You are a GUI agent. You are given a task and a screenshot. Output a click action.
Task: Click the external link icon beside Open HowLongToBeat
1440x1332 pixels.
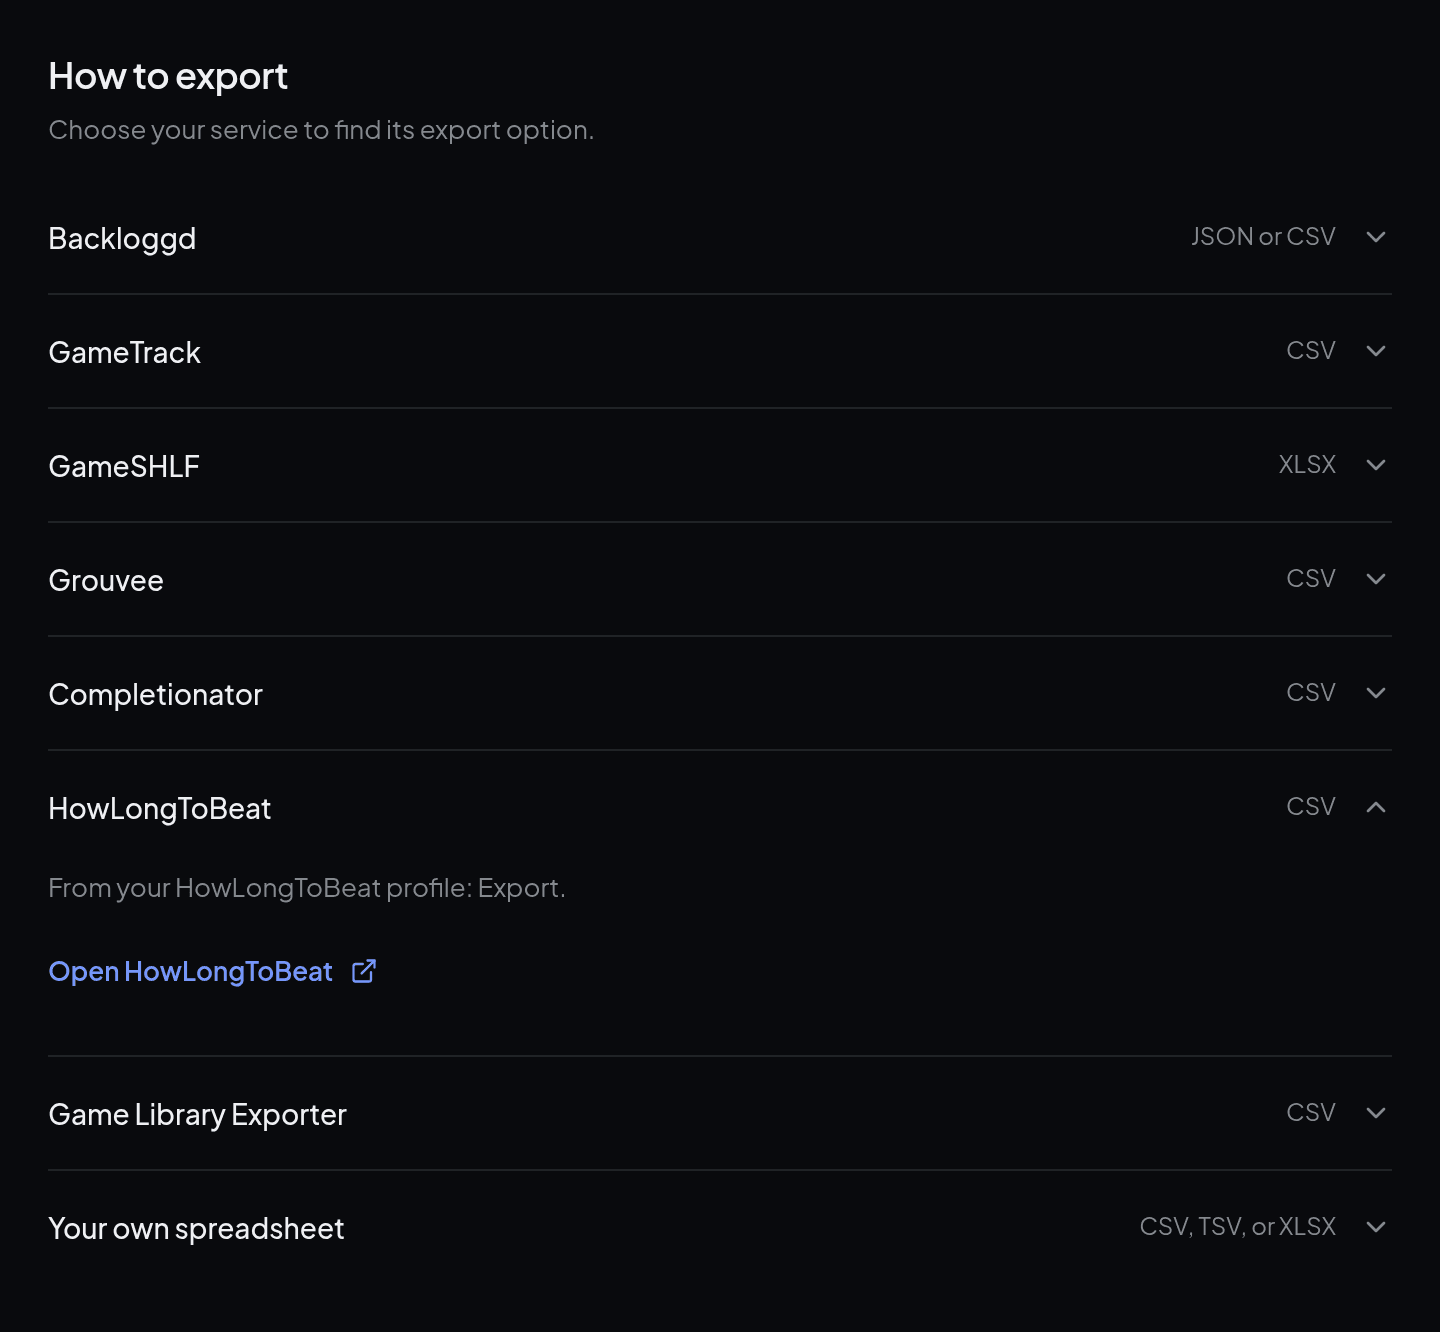coord(364,971)
